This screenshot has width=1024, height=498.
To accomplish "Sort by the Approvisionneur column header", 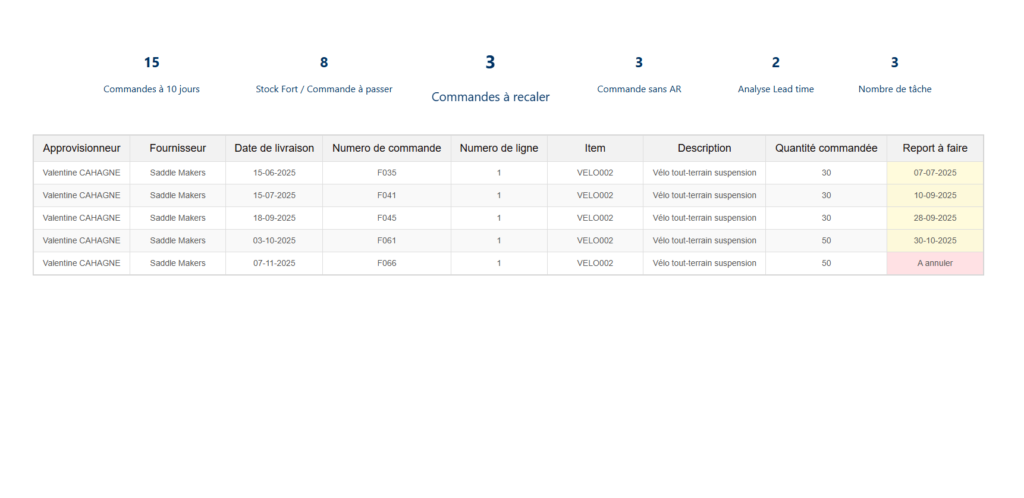I will [x=82, y=148].
